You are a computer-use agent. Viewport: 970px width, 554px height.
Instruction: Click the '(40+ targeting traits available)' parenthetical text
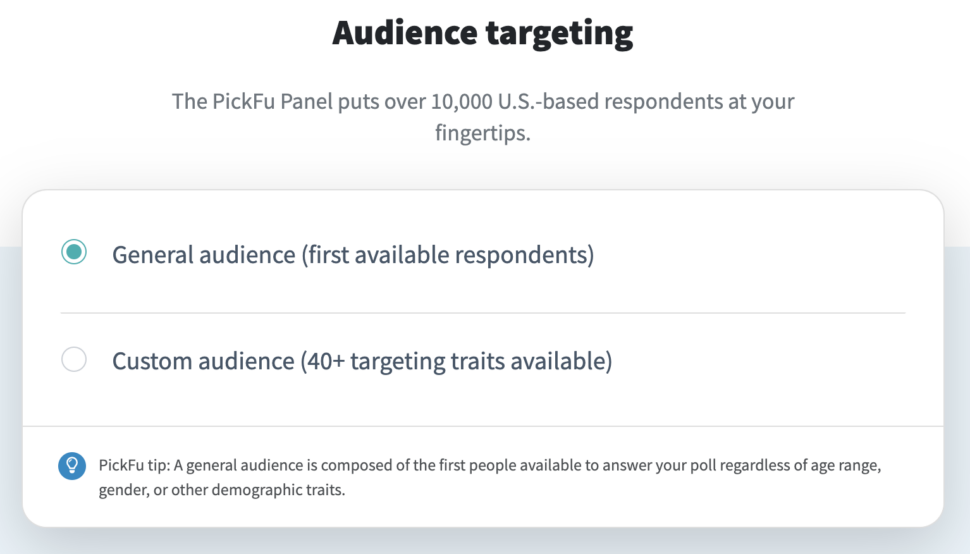pos(457,361)
